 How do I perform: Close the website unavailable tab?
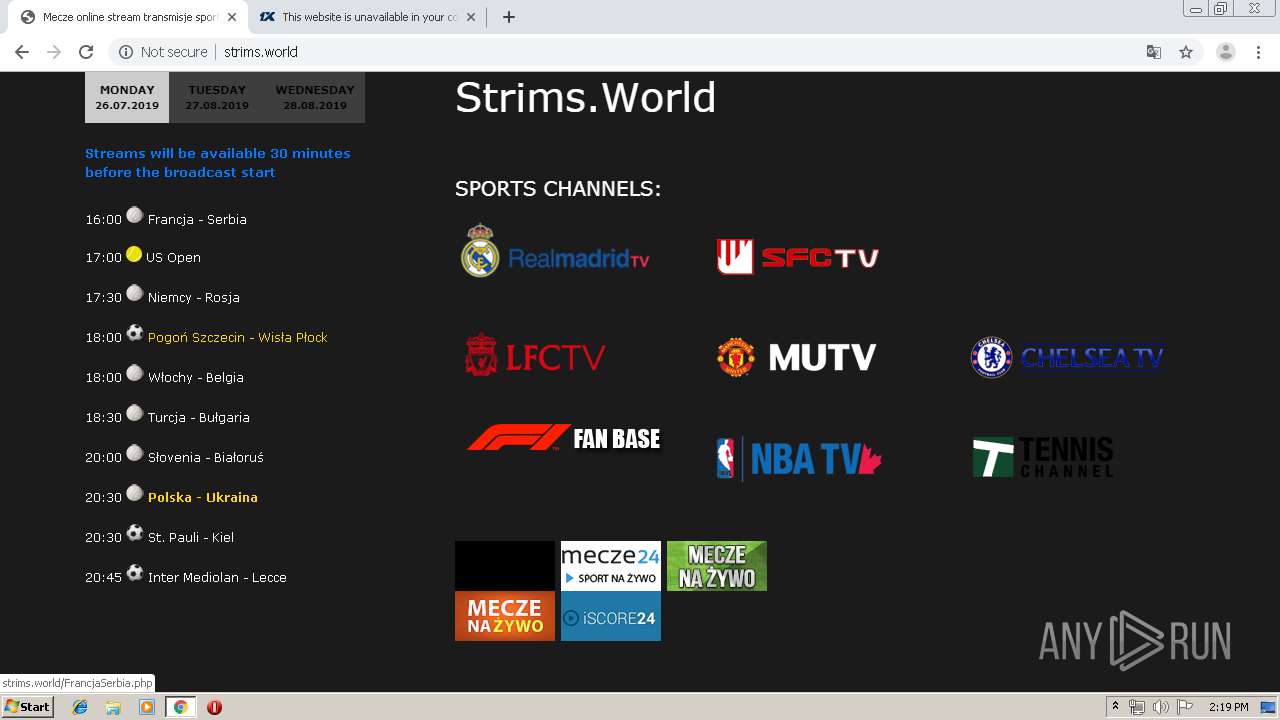(x=471, y=17)
